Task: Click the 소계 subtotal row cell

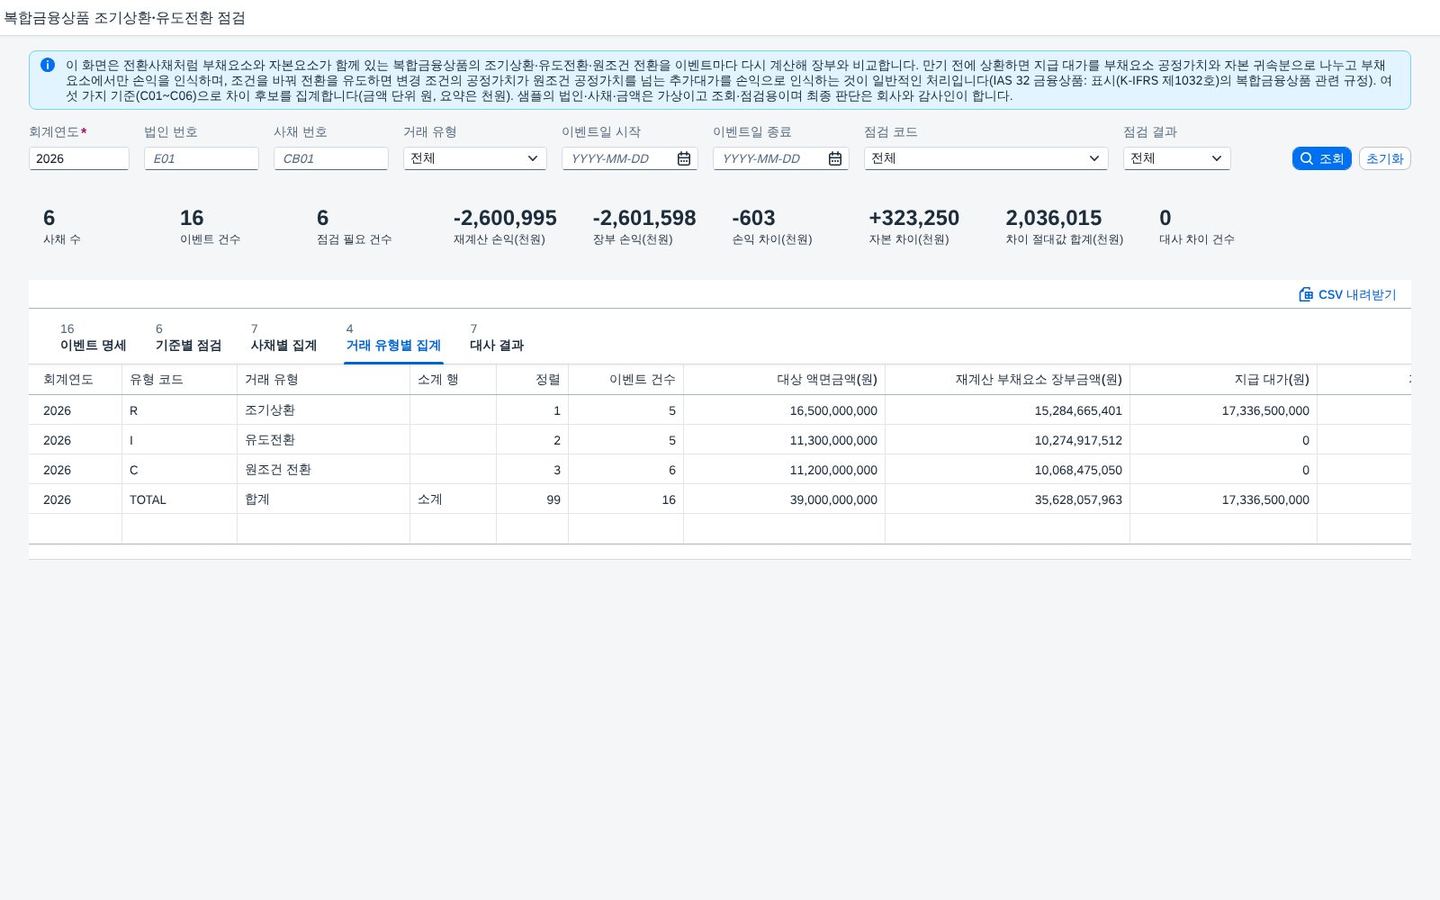Action: pyautogui.click(x=453, y=500)
